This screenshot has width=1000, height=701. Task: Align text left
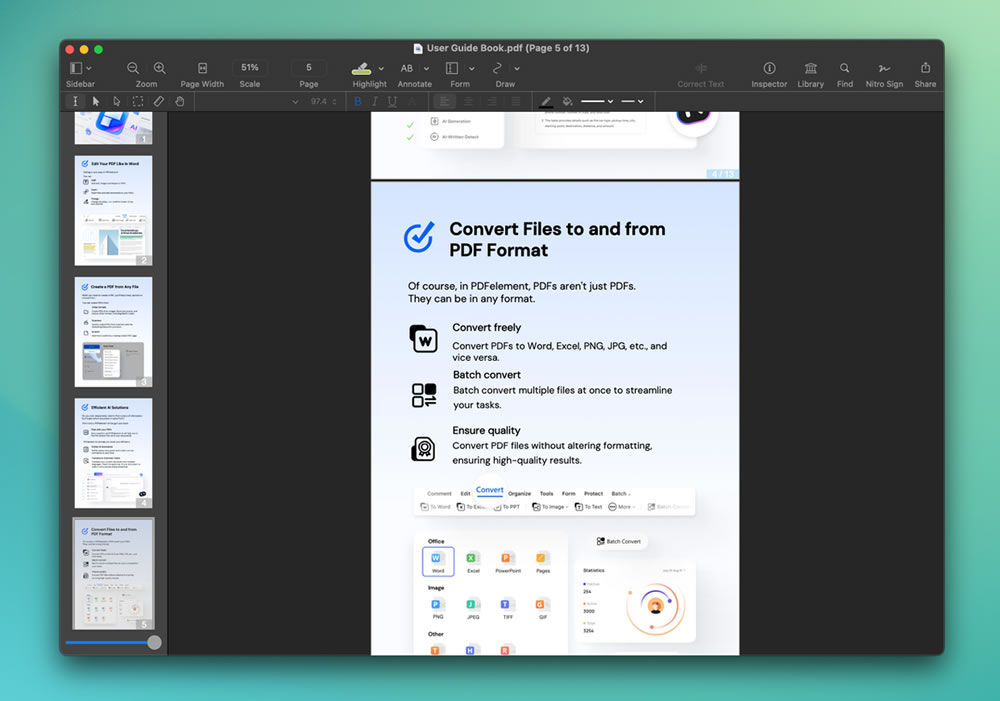click(x=445, y=101)
